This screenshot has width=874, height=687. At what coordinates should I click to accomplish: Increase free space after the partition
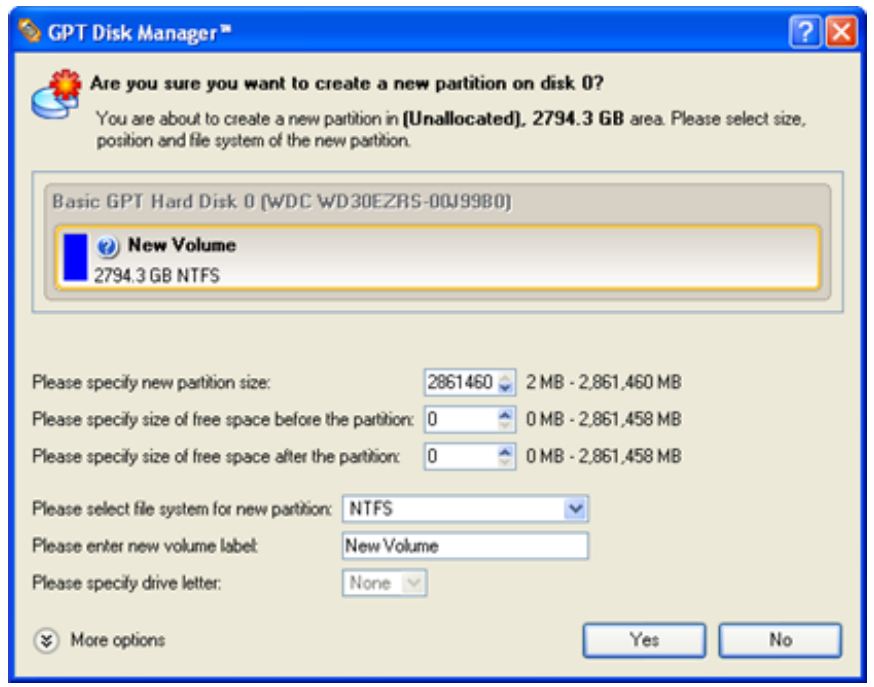tap(505, 452)
